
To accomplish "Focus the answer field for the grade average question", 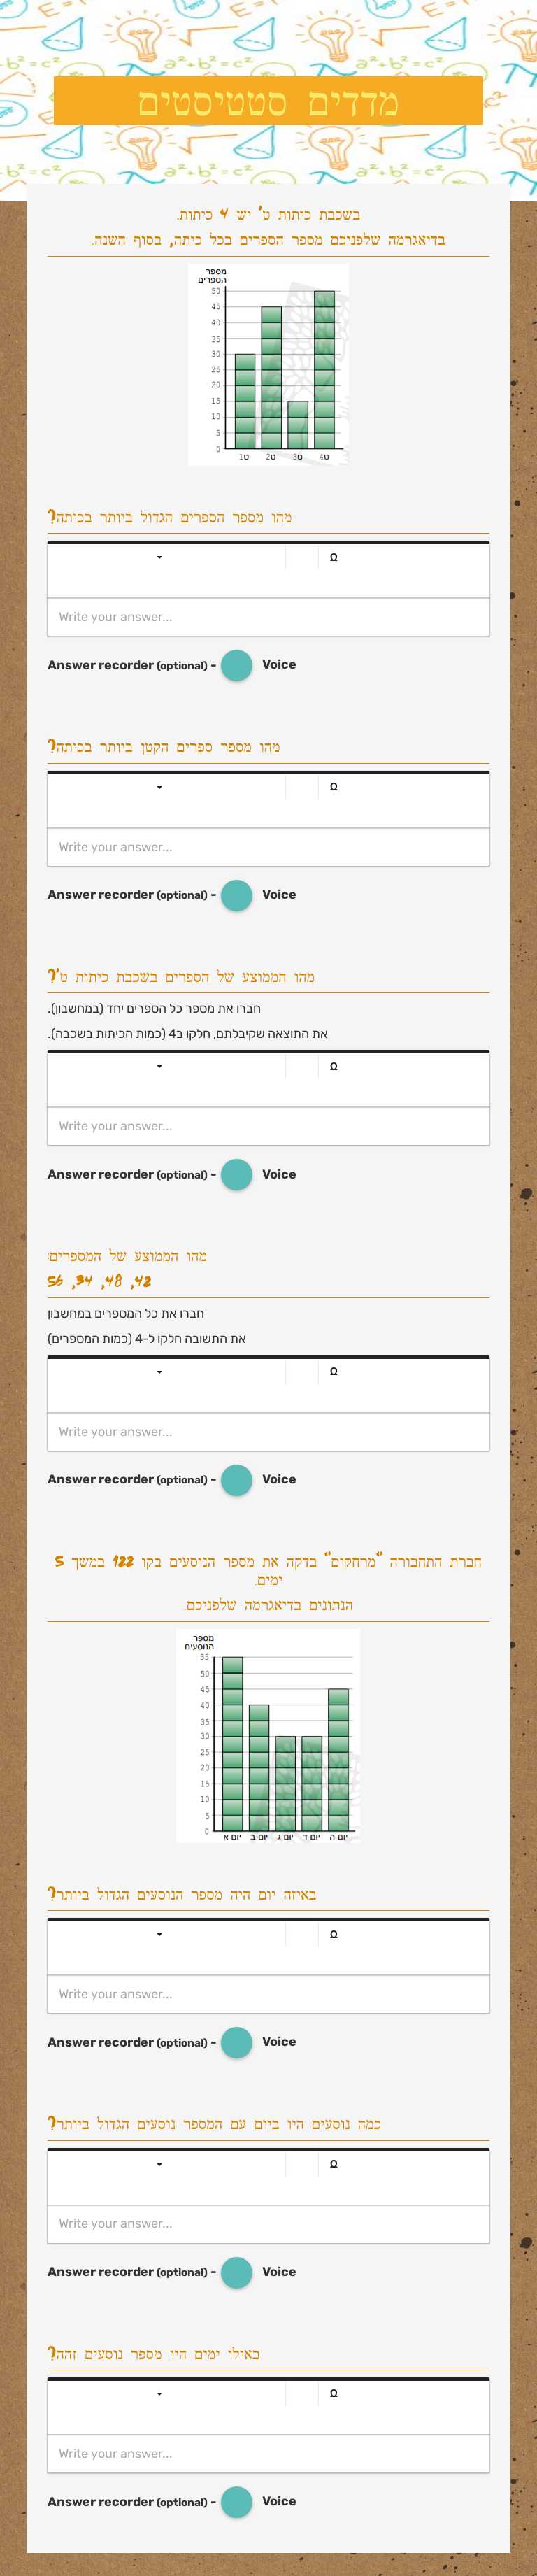I will pos(268,1126).
